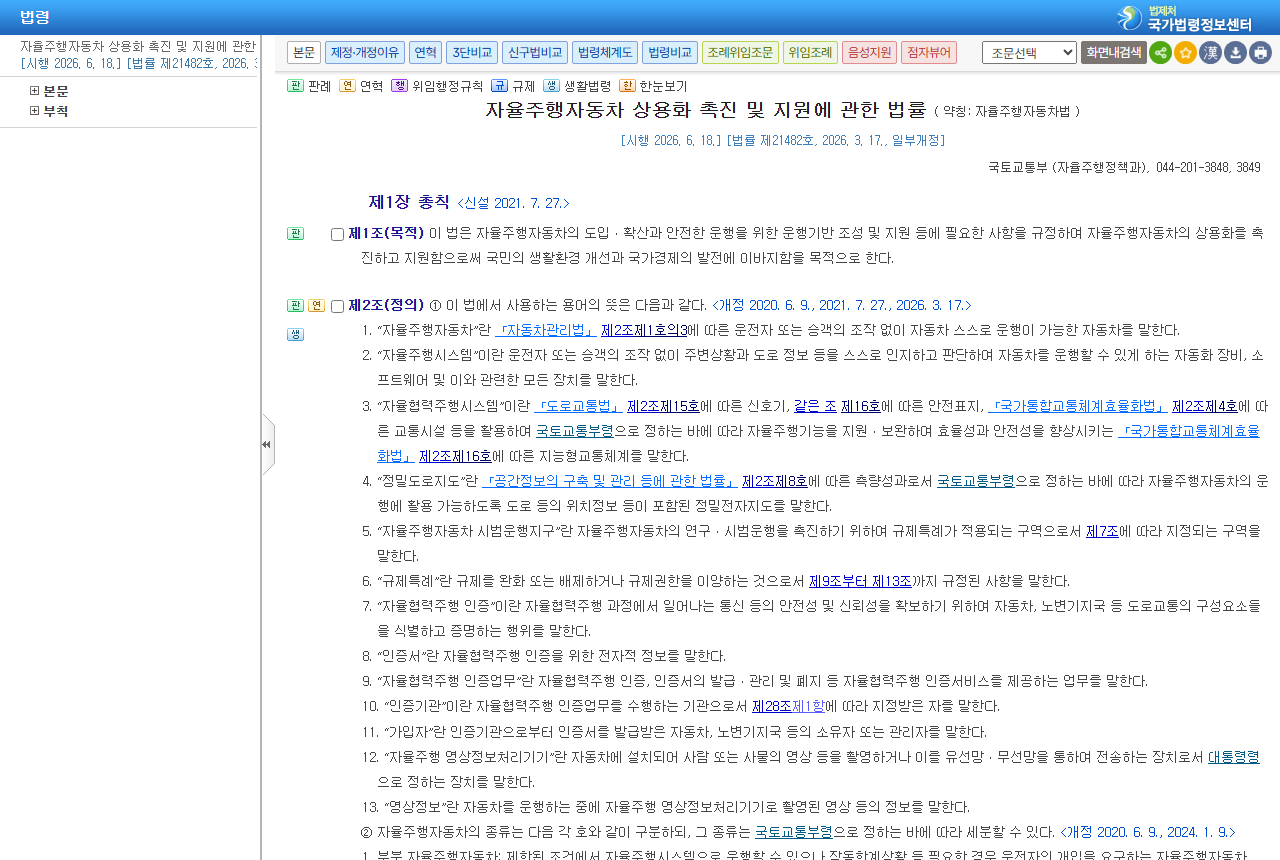Click the 한눈보기 legend icon

(627, 86)
